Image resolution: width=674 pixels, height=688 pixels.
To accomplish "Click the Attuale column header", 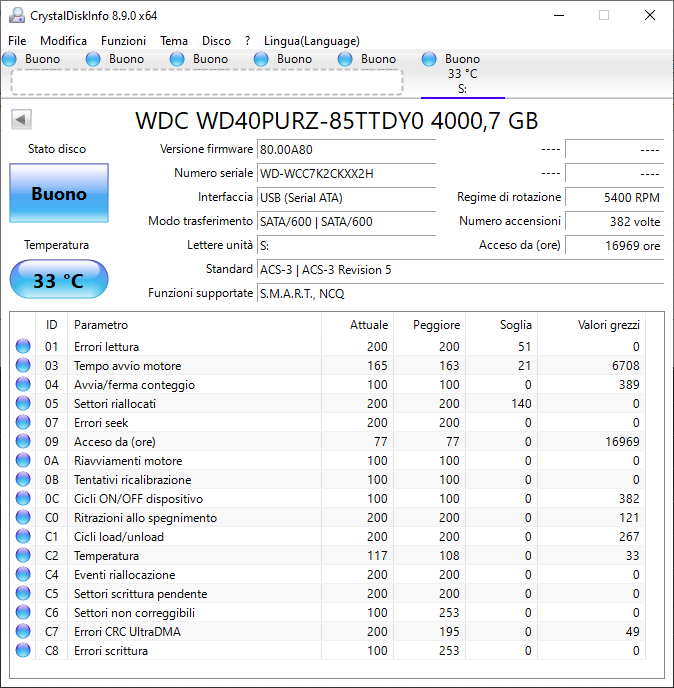I will pyautogui.click(x=358, y=325).
